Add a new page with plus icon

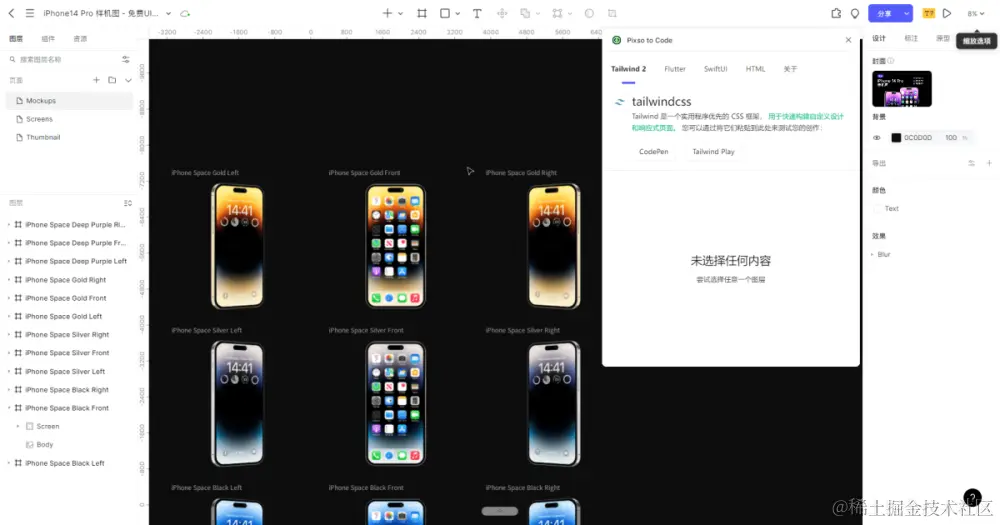pos(96,80)
